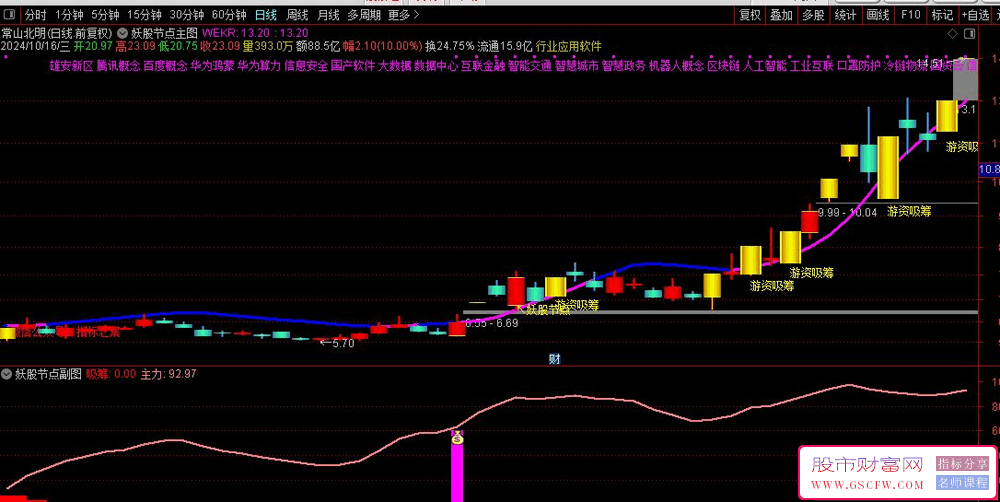Click the diamond icon above the chart

pos(952,33)
